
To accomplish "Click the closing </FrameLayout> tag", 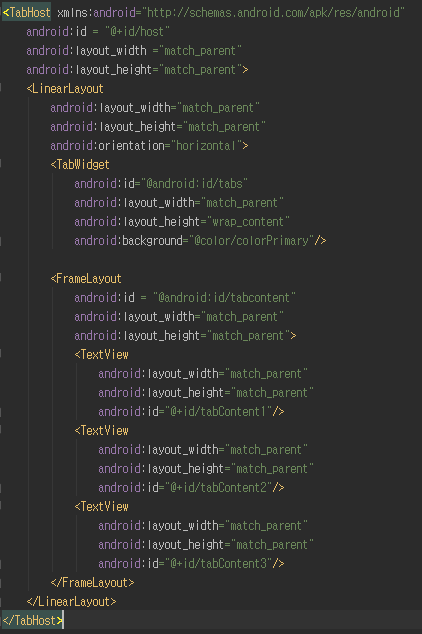I will tap(92, 583).
